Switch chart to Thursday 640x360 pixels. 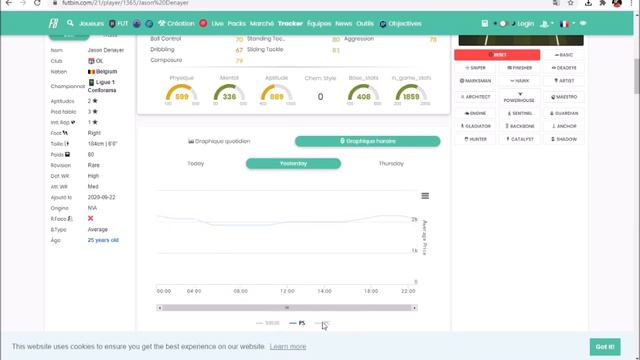pos(391,163)
